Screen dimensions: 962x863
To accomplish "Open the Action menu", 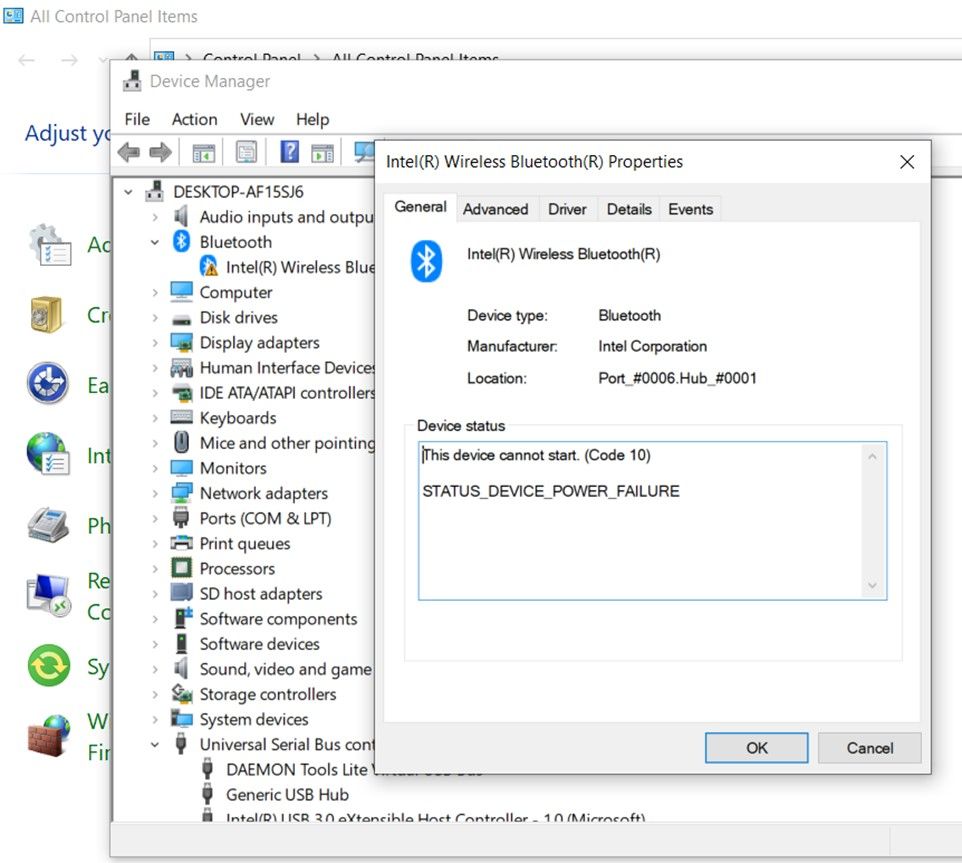I will click(194, 119).
